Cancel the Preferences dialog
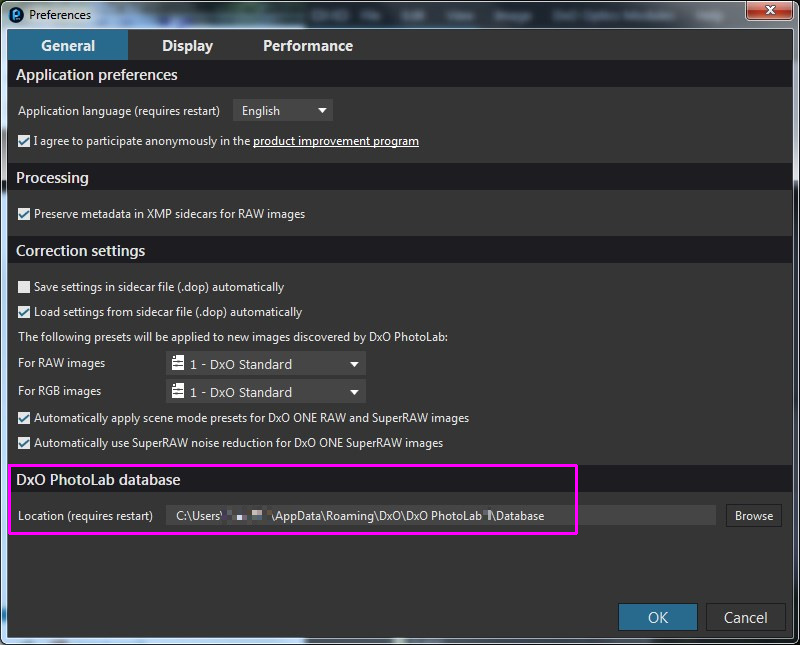The image size is (800, 645). pyautogui.click(x=745, y=617)
